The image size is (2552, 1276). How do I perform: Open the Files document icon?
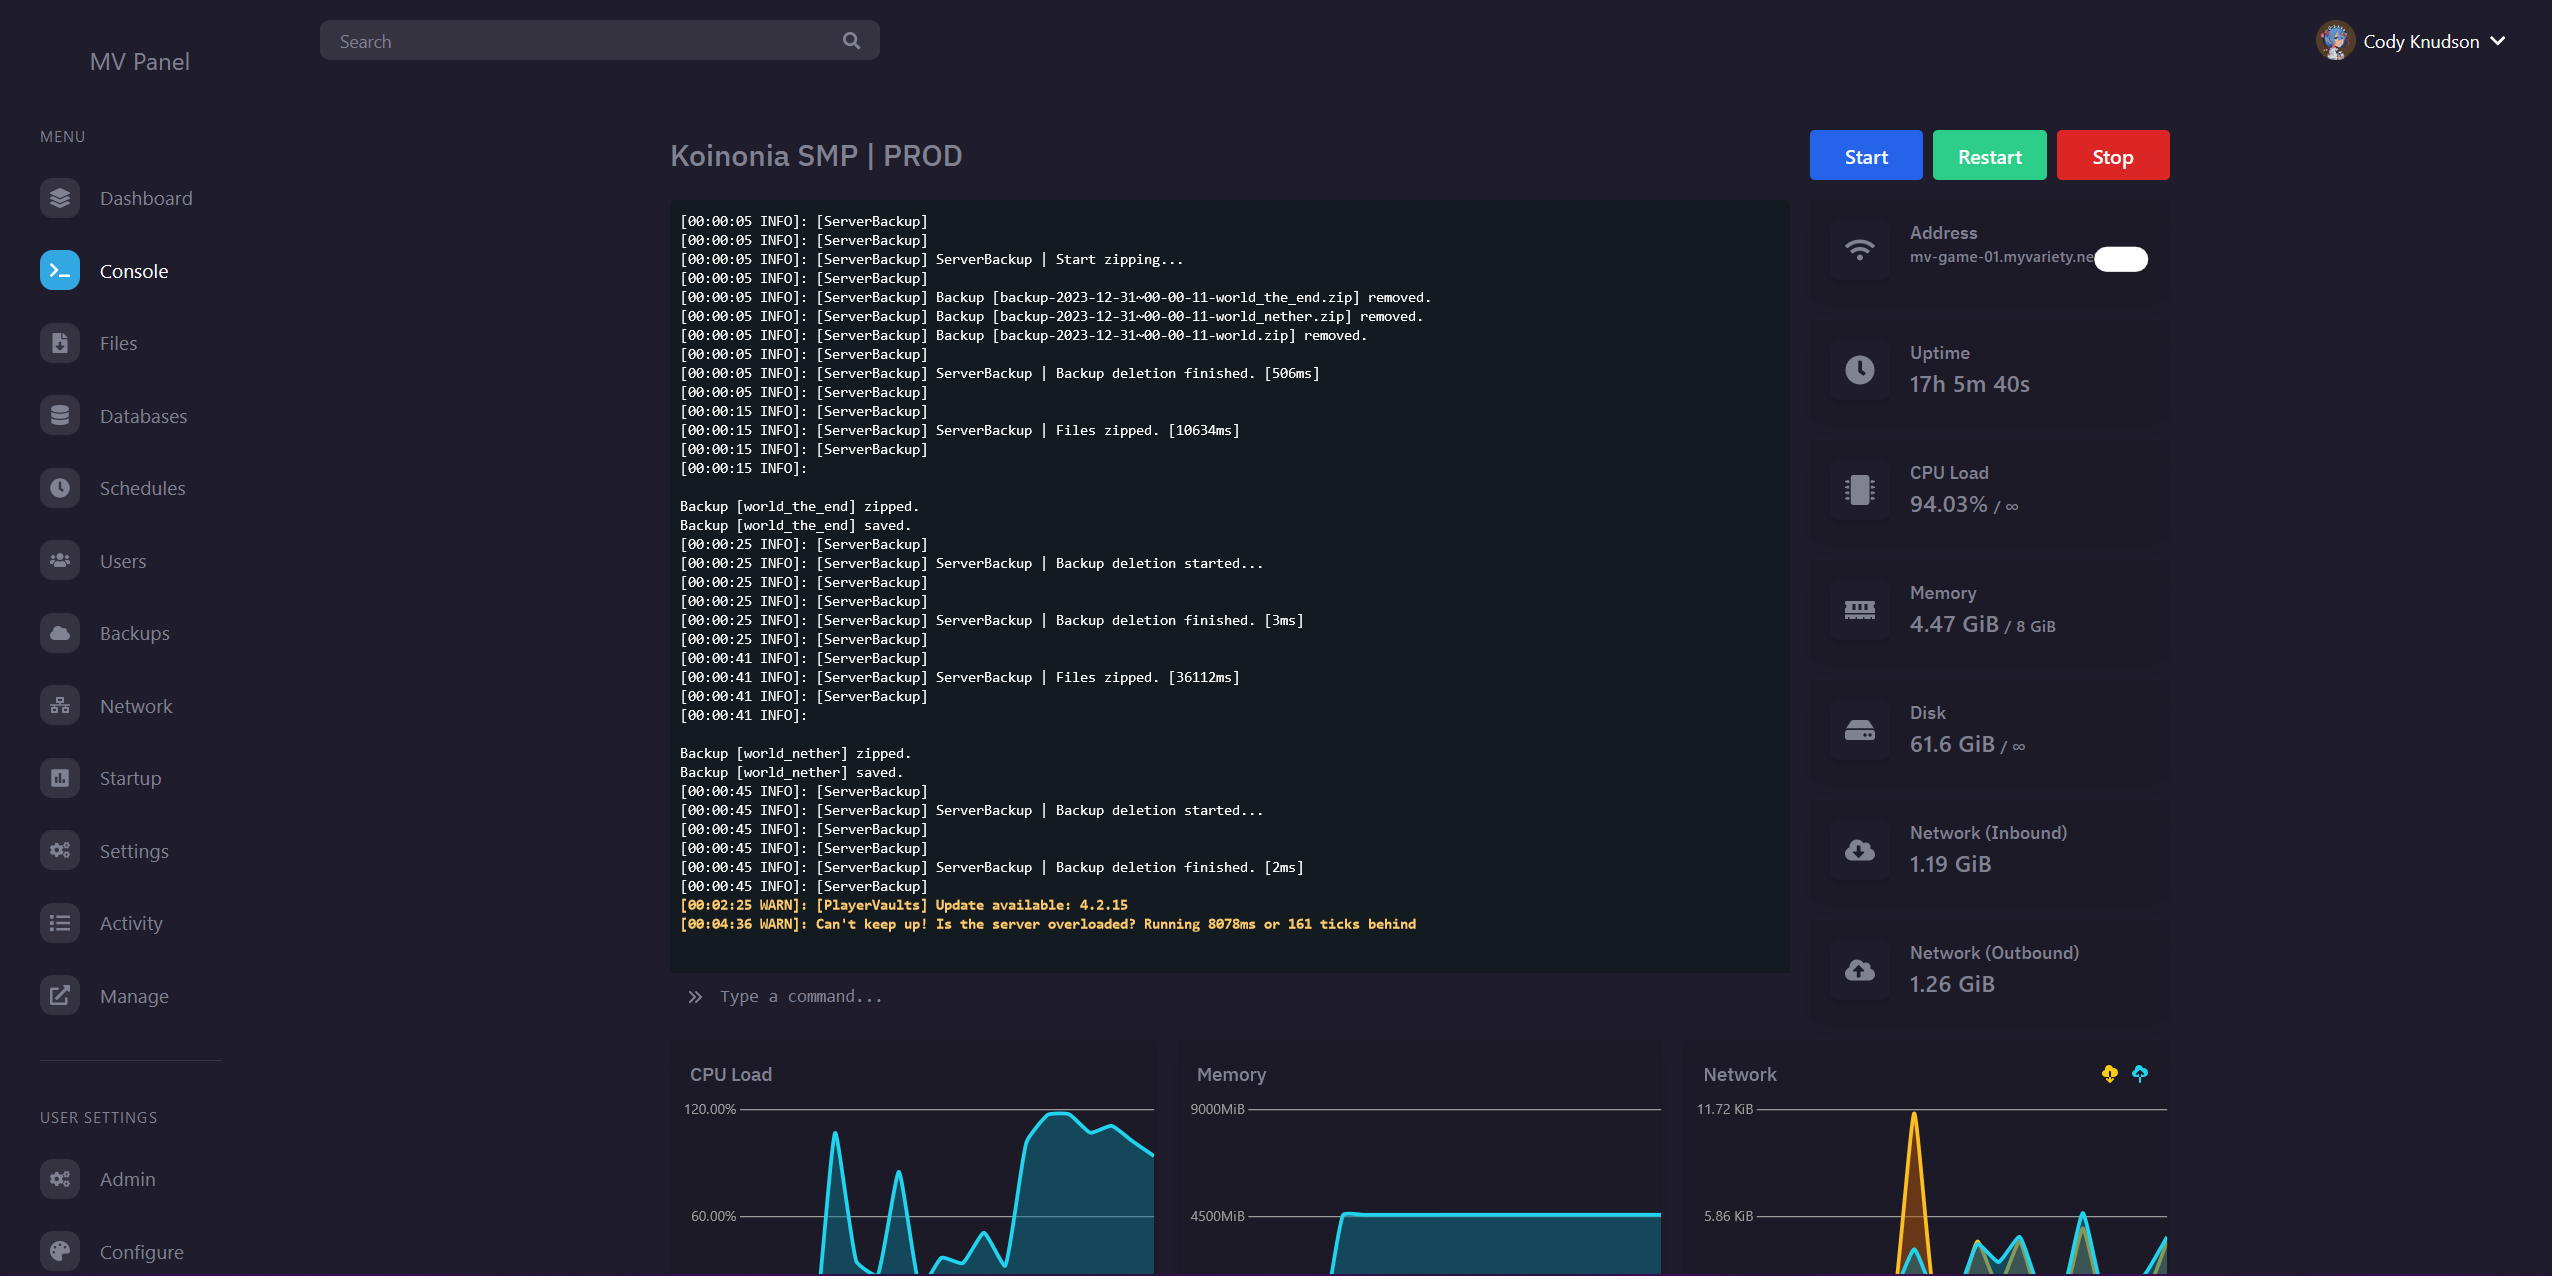pos(60,343)
